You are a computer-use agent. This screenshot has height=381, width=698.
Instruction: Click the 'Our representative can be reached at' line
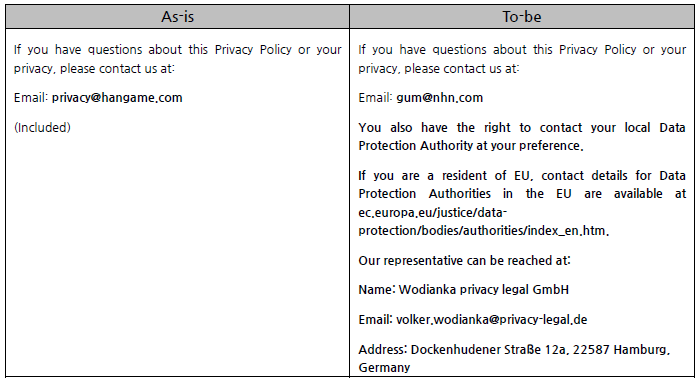pyautogui.click(x=464, y=260)
